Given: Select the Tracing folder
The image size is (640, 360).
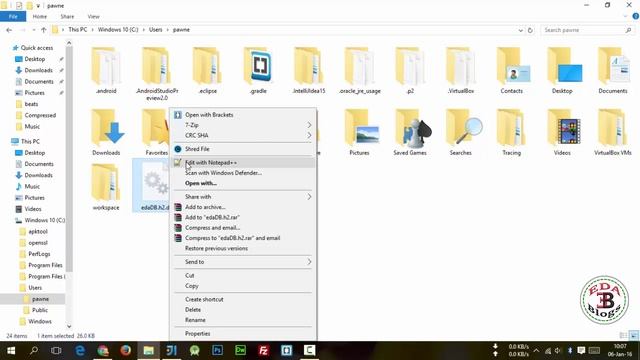Looking at the screenshot, I should coord(511,132).
